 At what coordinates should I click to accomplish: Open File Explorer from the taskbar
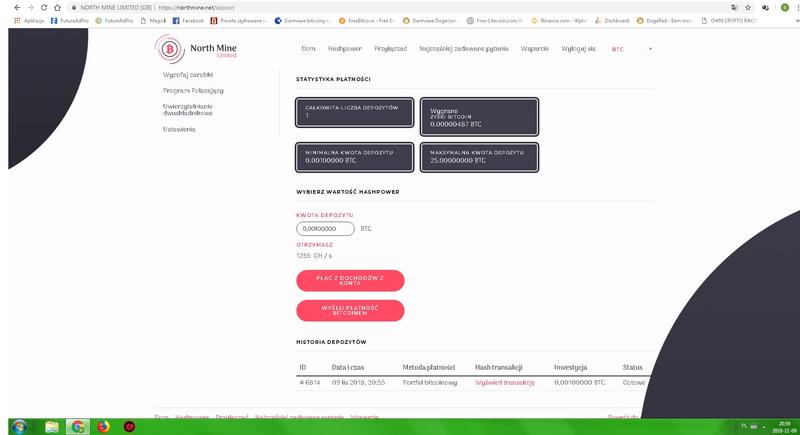(52, 426)
